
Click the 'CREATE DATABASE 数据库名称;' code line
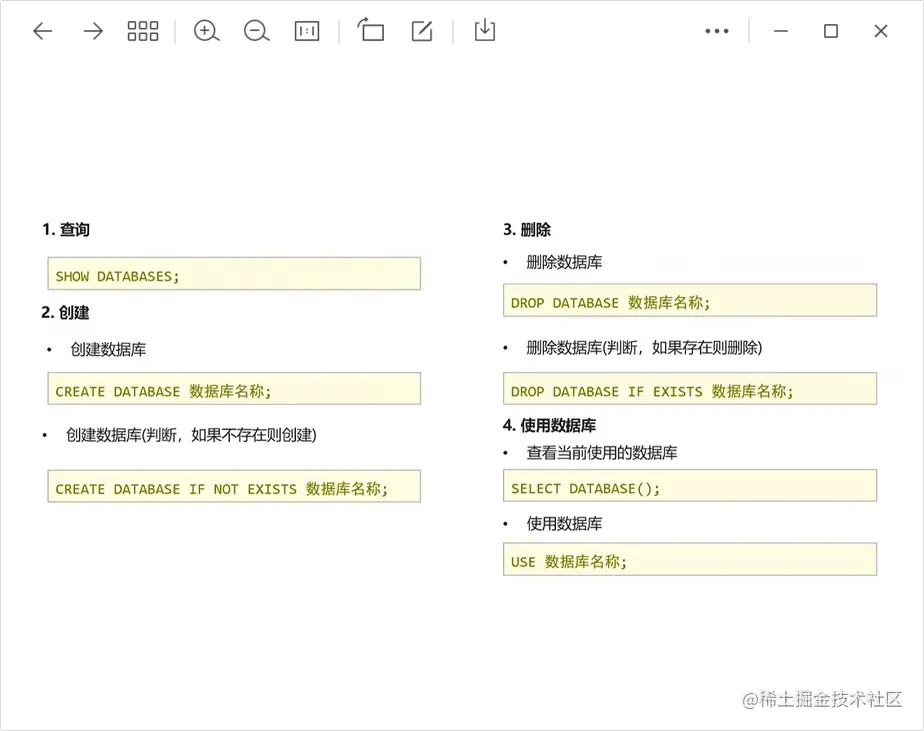click(234, 388)
